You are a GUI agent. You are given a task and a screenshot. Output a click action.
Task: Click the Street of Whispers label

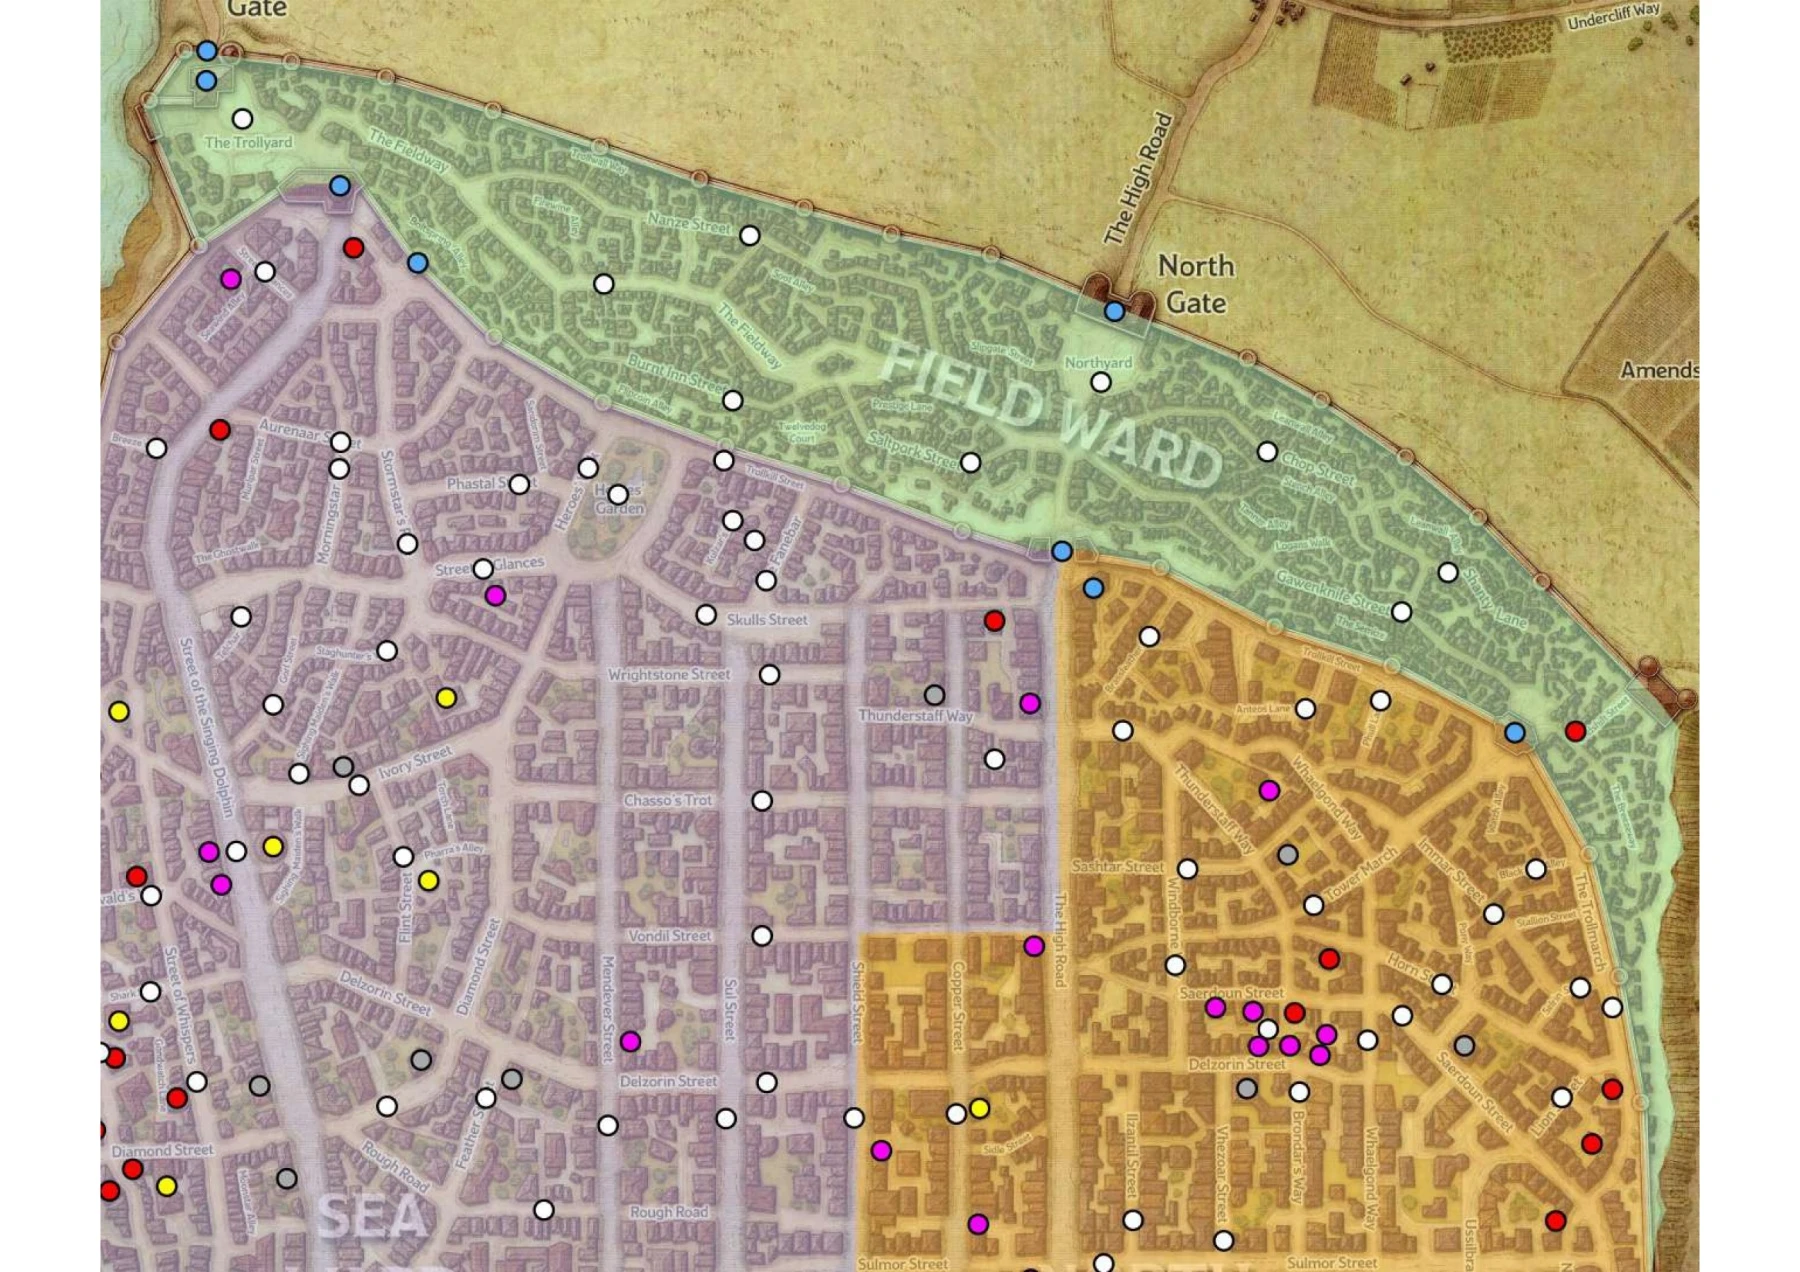(x=178, y=1004)
